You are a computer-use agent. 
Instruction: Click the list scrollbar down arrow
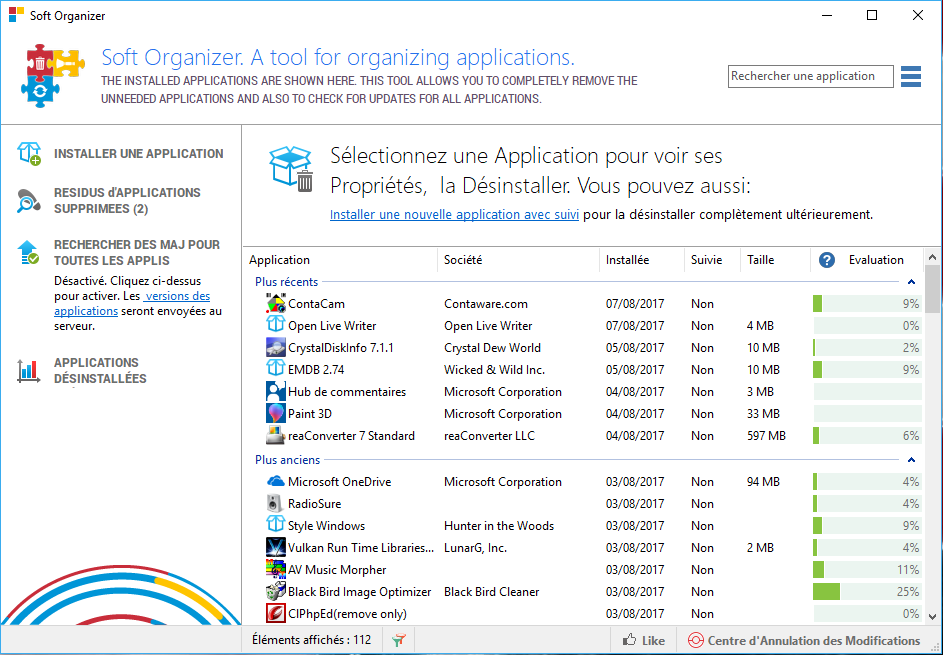click(x=932, y=617)
